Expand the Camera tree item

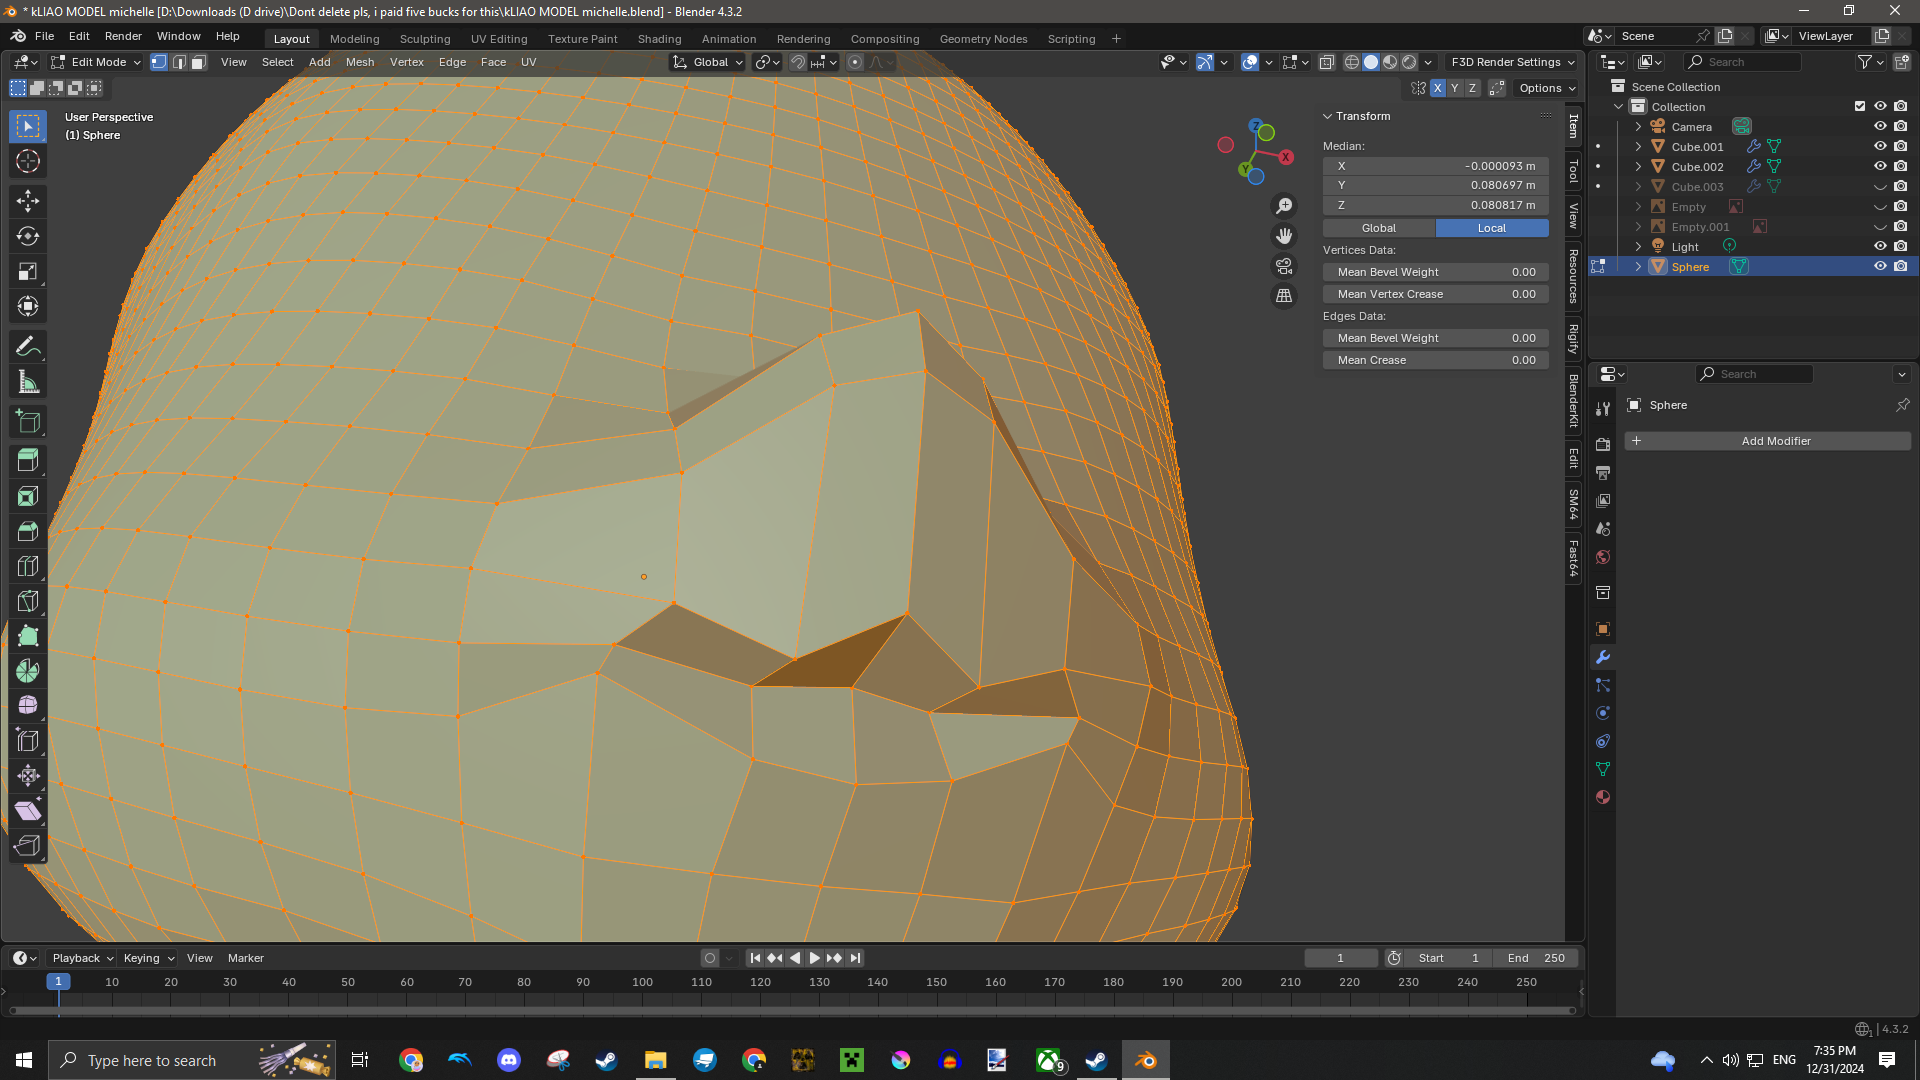click(1638, 127)
